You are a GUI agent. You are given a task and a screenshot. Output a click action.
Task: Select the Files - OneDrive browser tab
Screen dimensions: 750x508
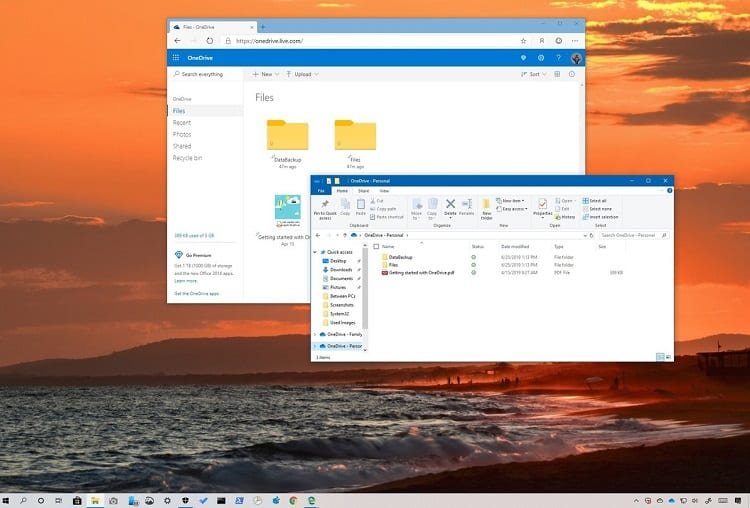(x=212, y=27)
